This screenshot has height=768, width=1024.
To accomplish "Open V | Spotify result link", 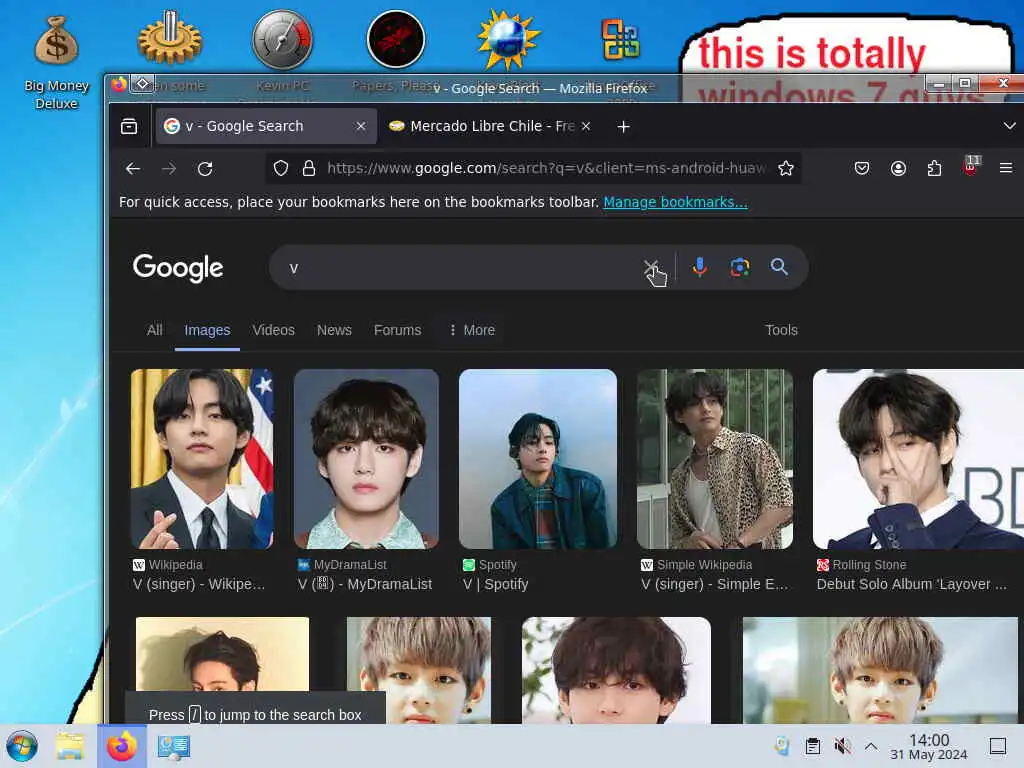I will (496, 584).
